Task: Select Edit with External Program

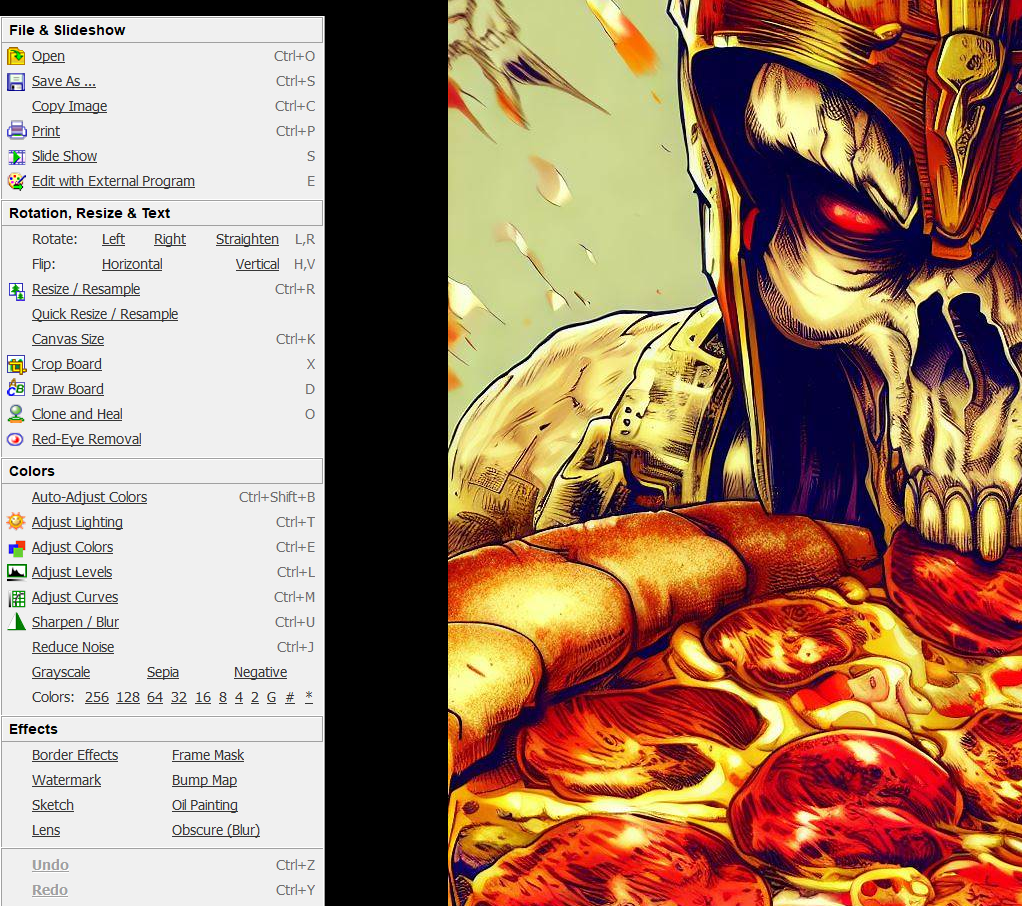Action: (x=113, y=181)
